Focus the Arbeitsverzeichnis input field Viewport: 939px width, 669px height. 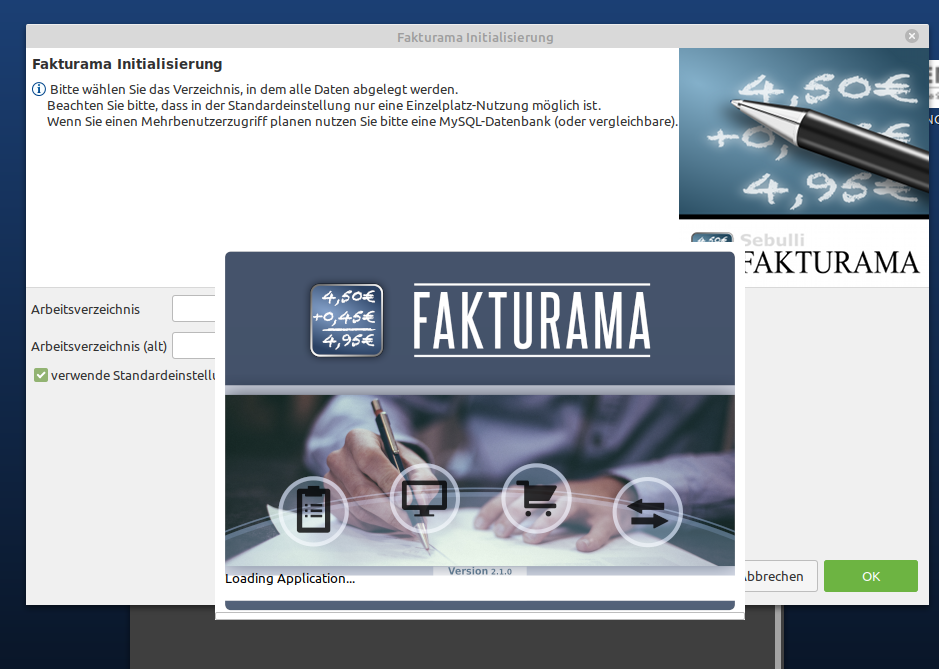[x=193, y=309]
